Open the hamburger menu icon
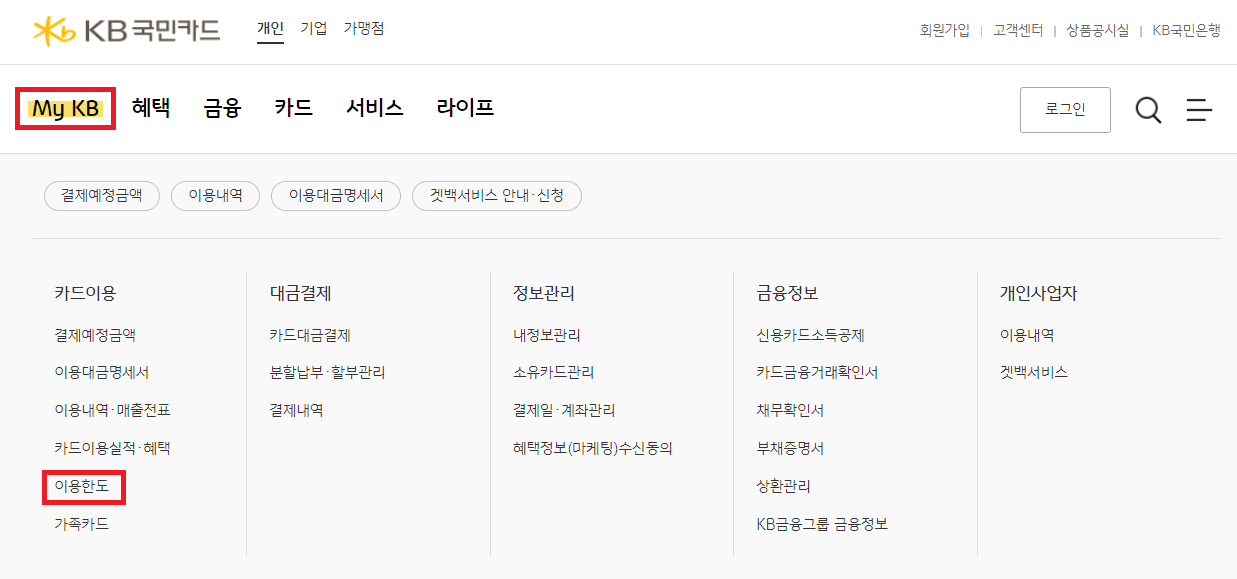This screenshot has height=579, width=1237. (x=1199, y=110)
